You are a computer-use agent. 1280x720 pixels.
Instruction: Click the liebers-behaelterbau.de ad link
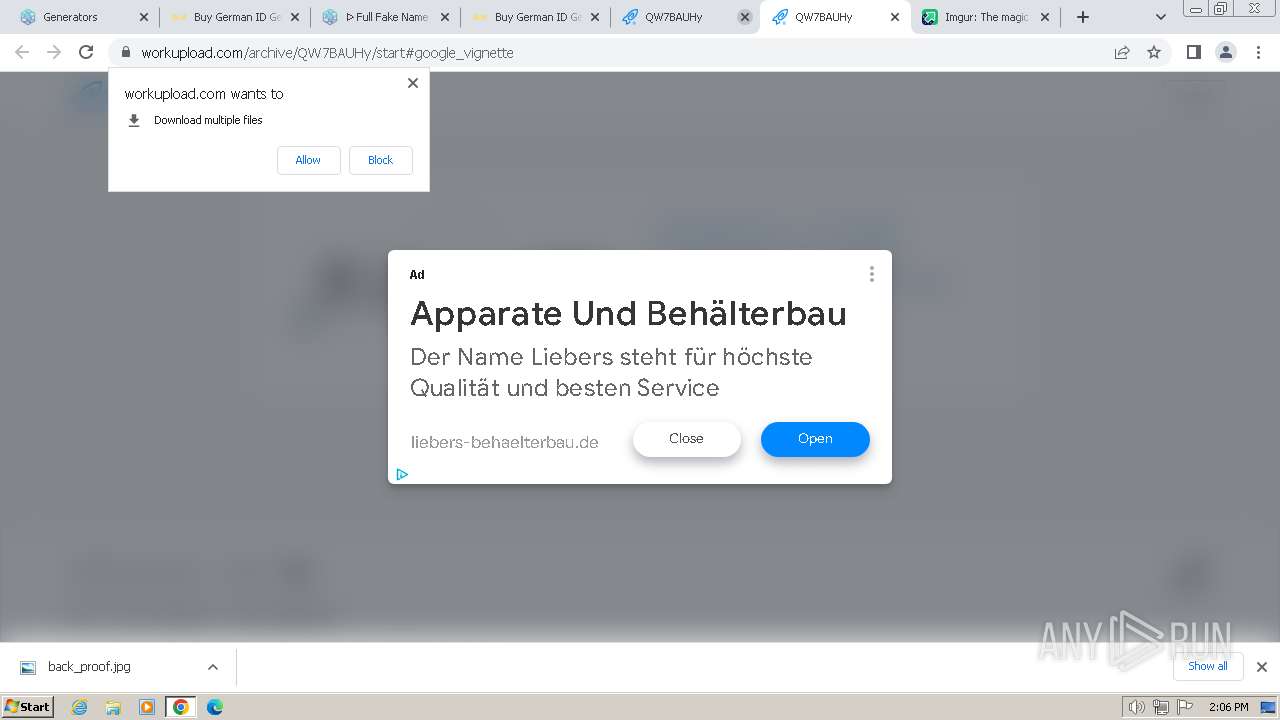point(505,442)
